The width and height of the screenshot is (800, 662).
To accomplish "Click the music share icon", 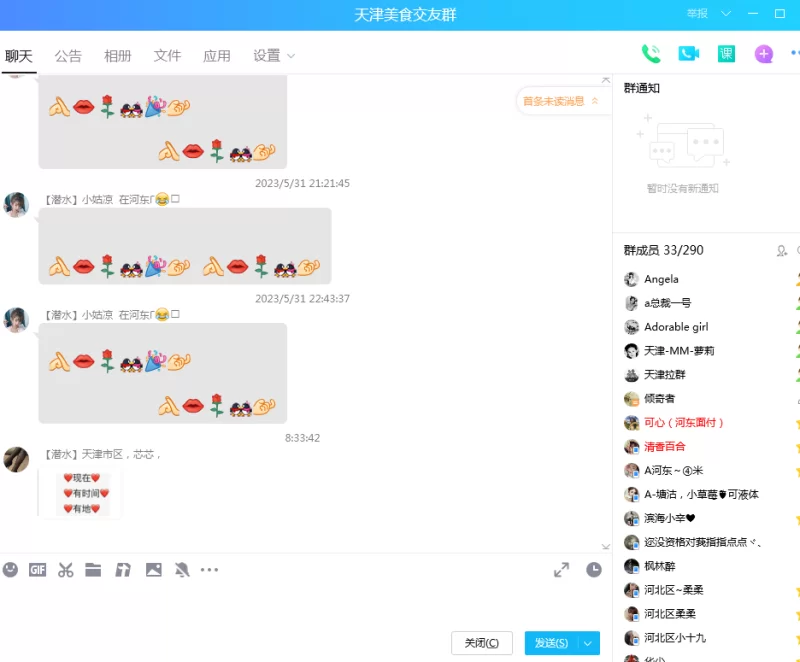I will pyautogui.click(x=123, y=570).
